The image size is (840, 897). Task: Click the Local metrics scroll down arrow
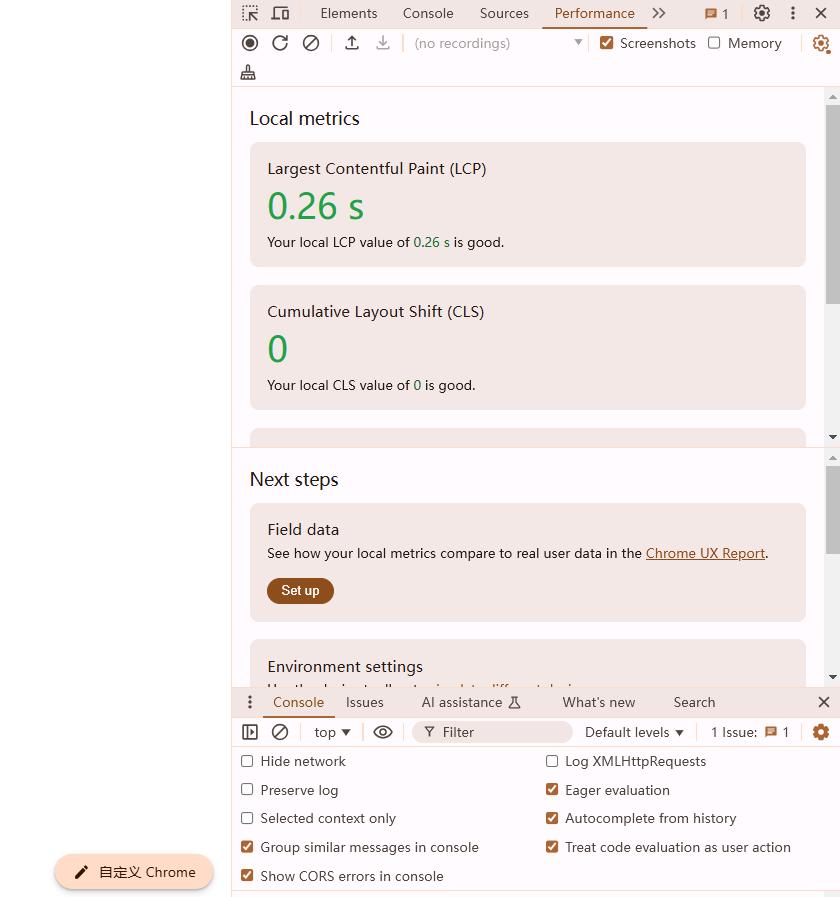click(x=833, y=437)
